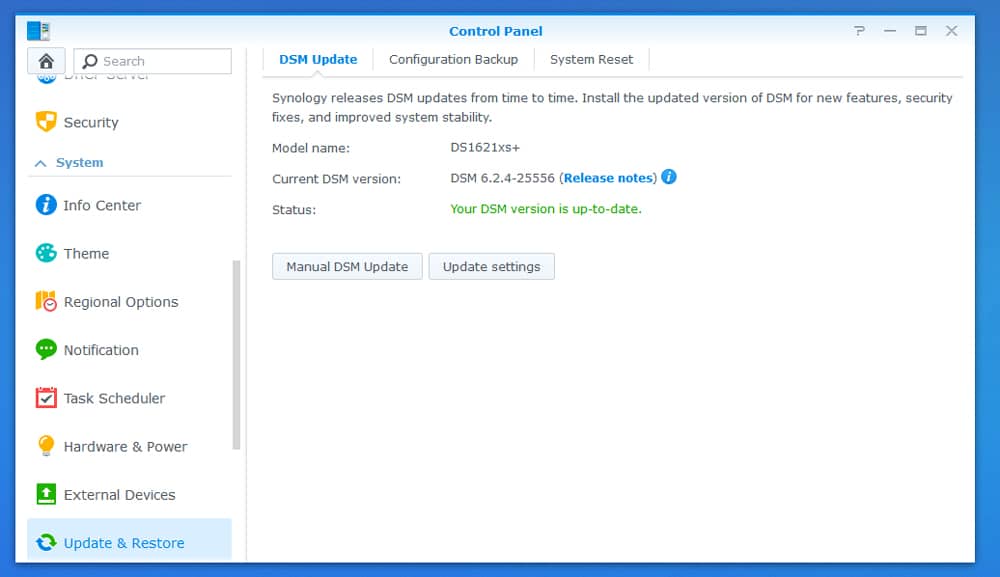Select Regional Options in the sidebar
The image size is (1000, 577).
[x=129, y=302]
